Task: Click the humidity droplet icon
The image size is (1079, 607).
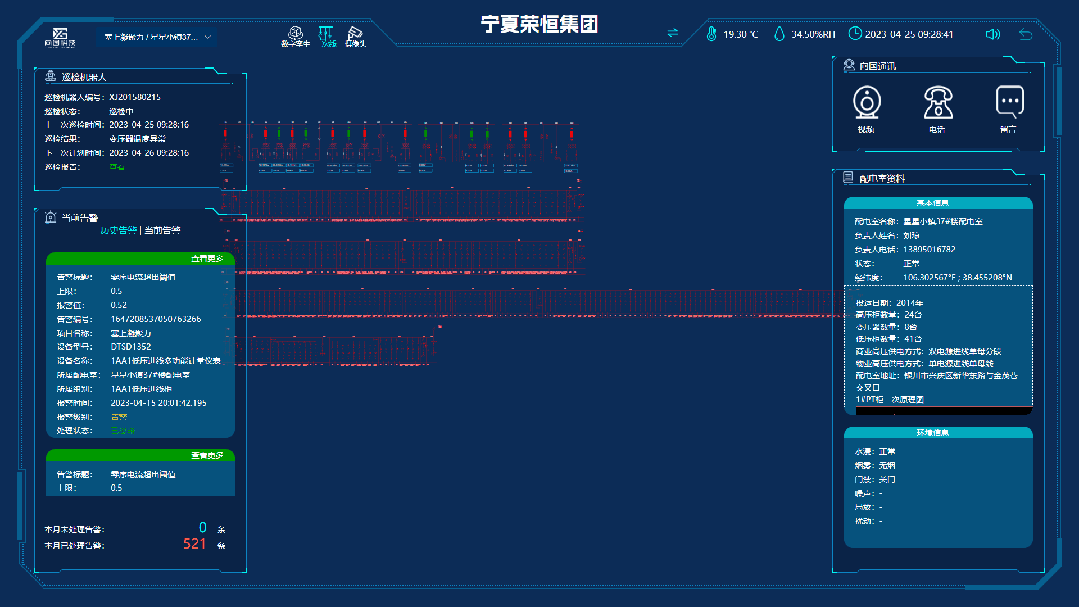Action: pyautogui.click(x=779, y=34)
